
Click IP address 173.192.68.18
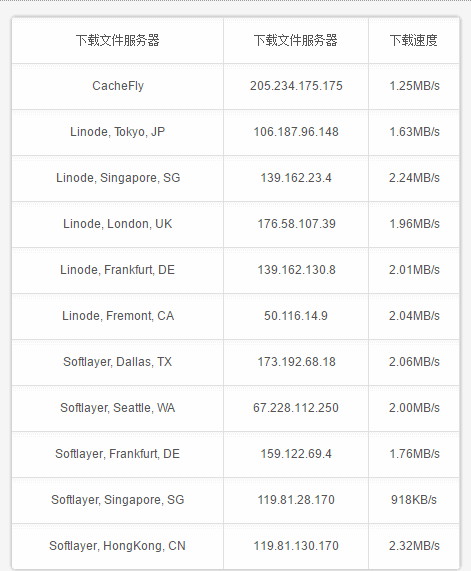[296, 362]
